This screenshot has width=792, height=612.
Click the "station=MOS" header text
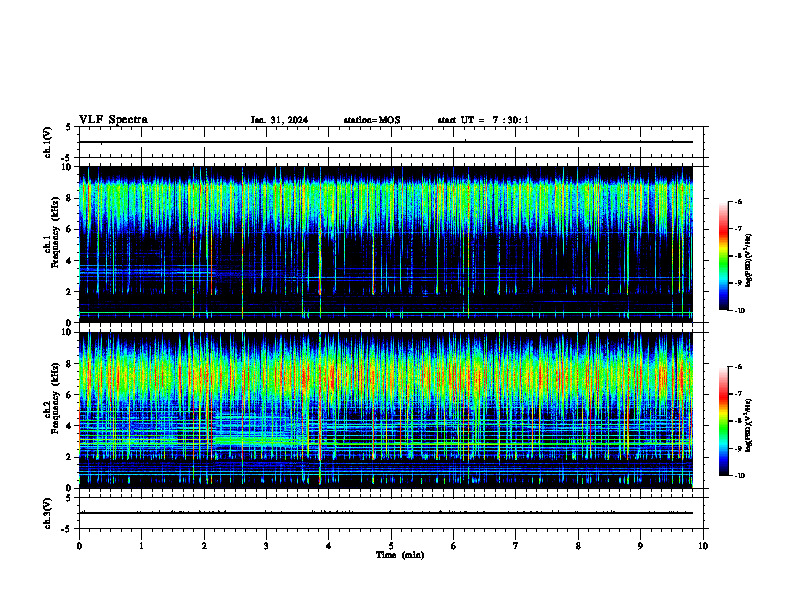click(x=372, y=120)
